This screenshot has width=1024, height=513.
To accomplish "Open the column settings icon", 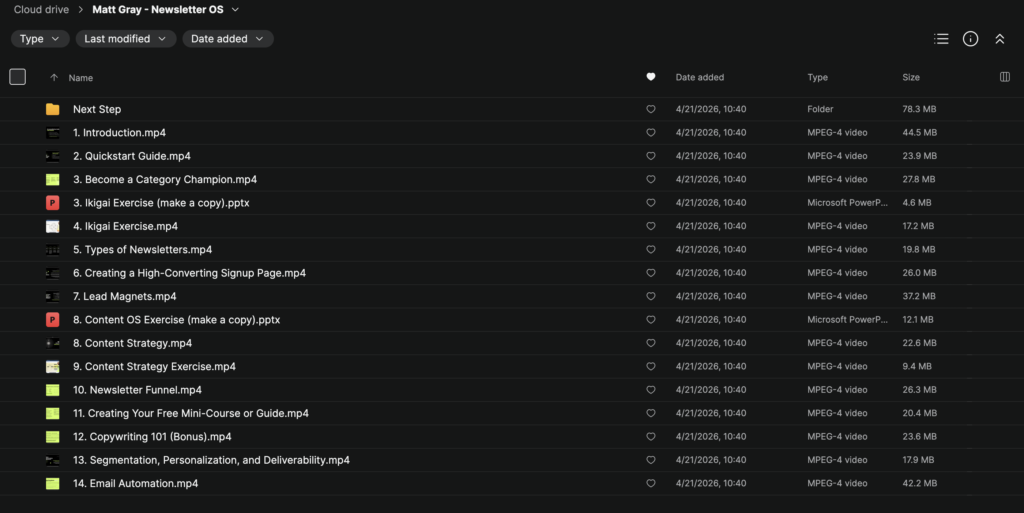I will [x=1004, y=77].
